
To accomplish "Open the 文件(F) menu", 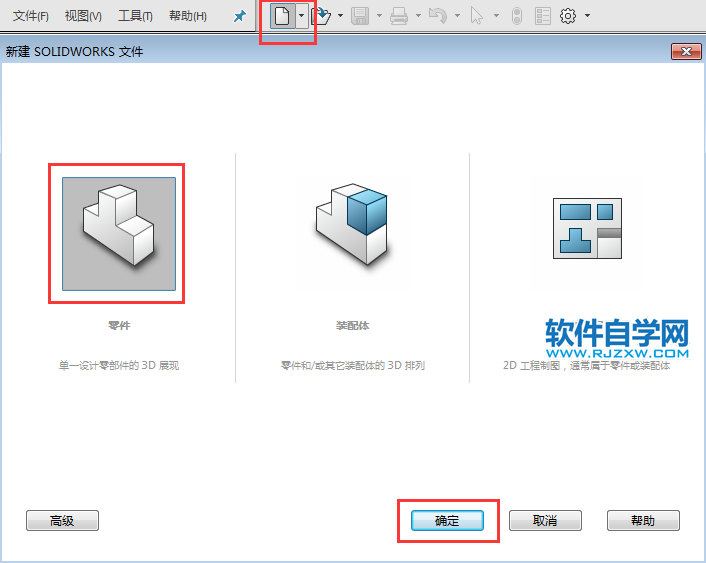I will [x=31, y=16].
